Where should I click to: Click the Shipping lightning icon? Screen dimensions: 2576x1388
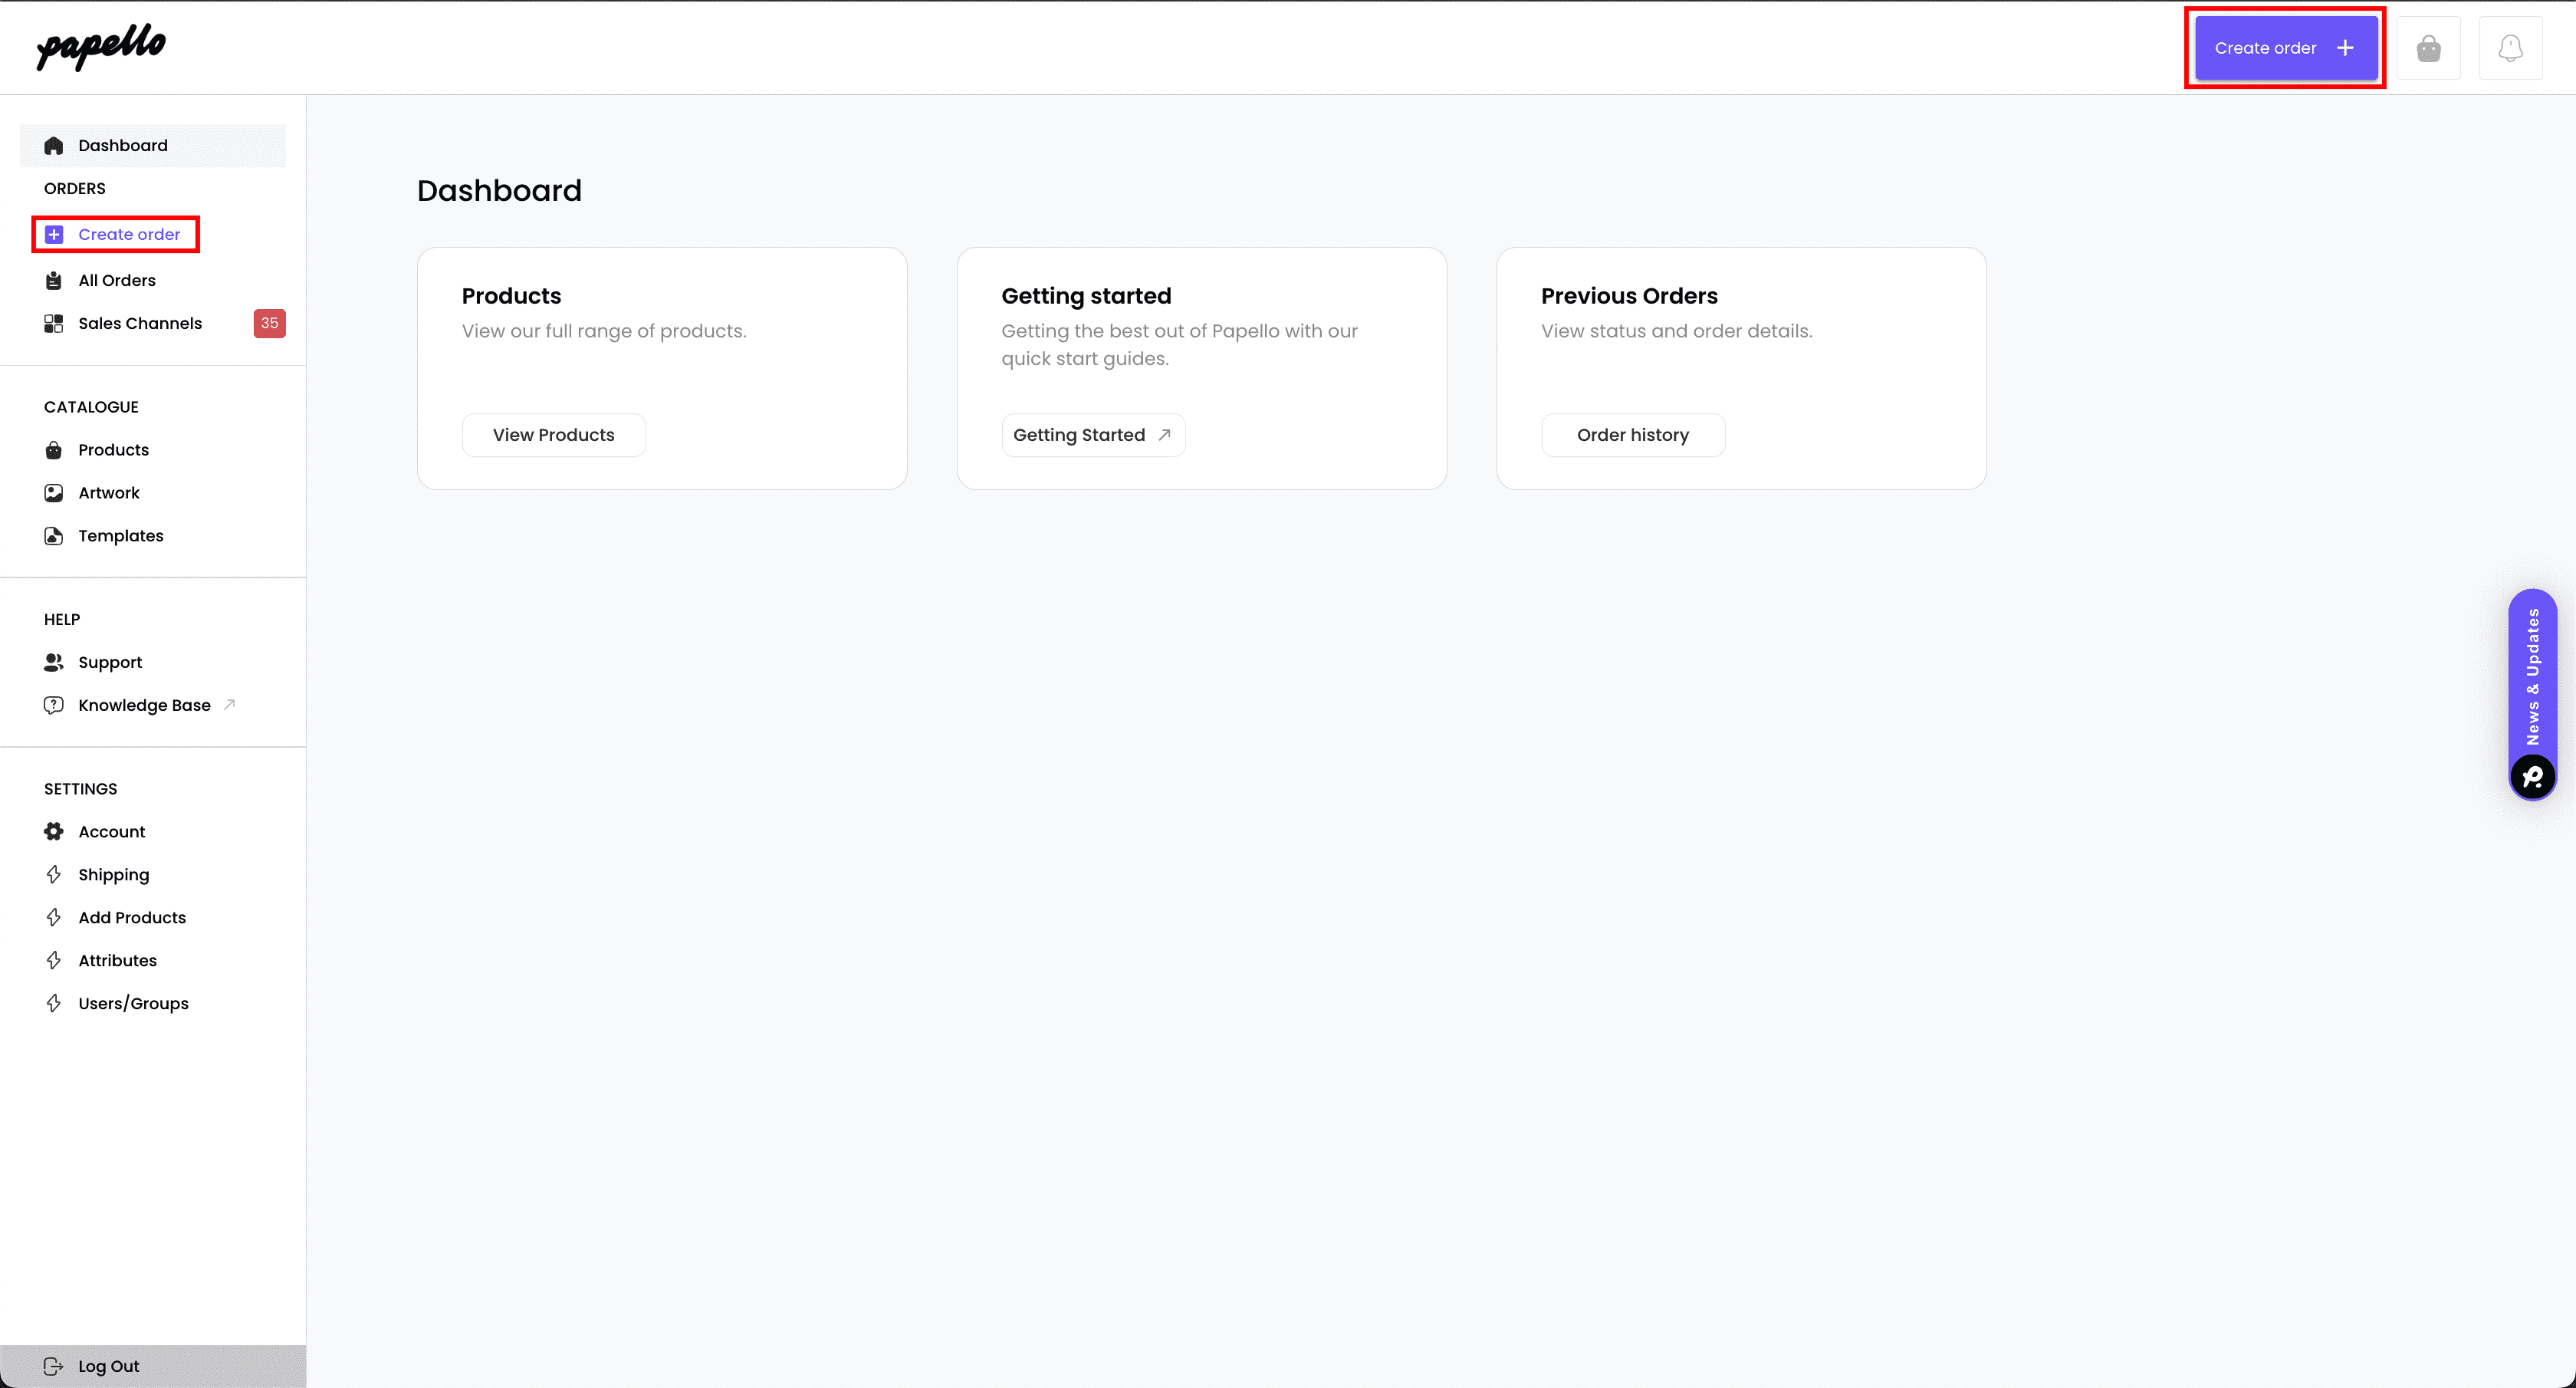point(54,875)
